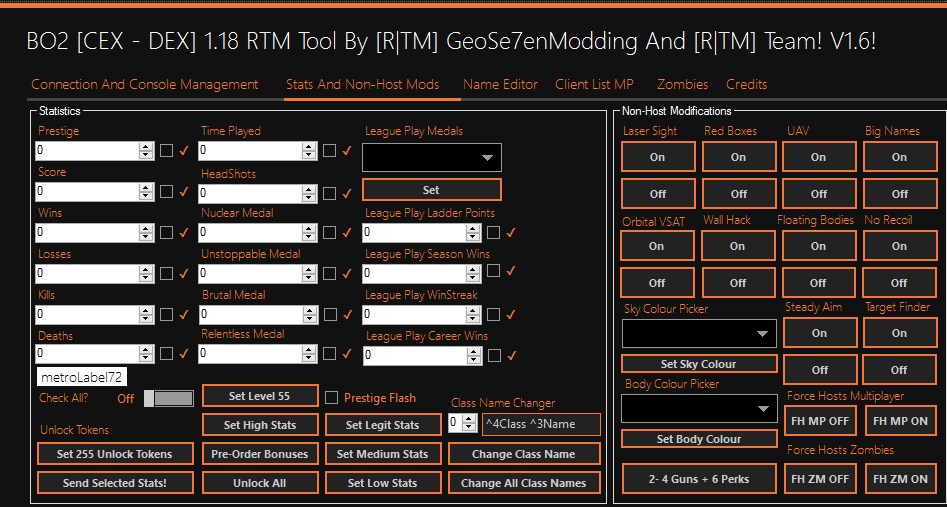This screenshot has width=947, height=507.
Task: Click orange checkmark beside League Play Career Wins
Action: [511, 355]
